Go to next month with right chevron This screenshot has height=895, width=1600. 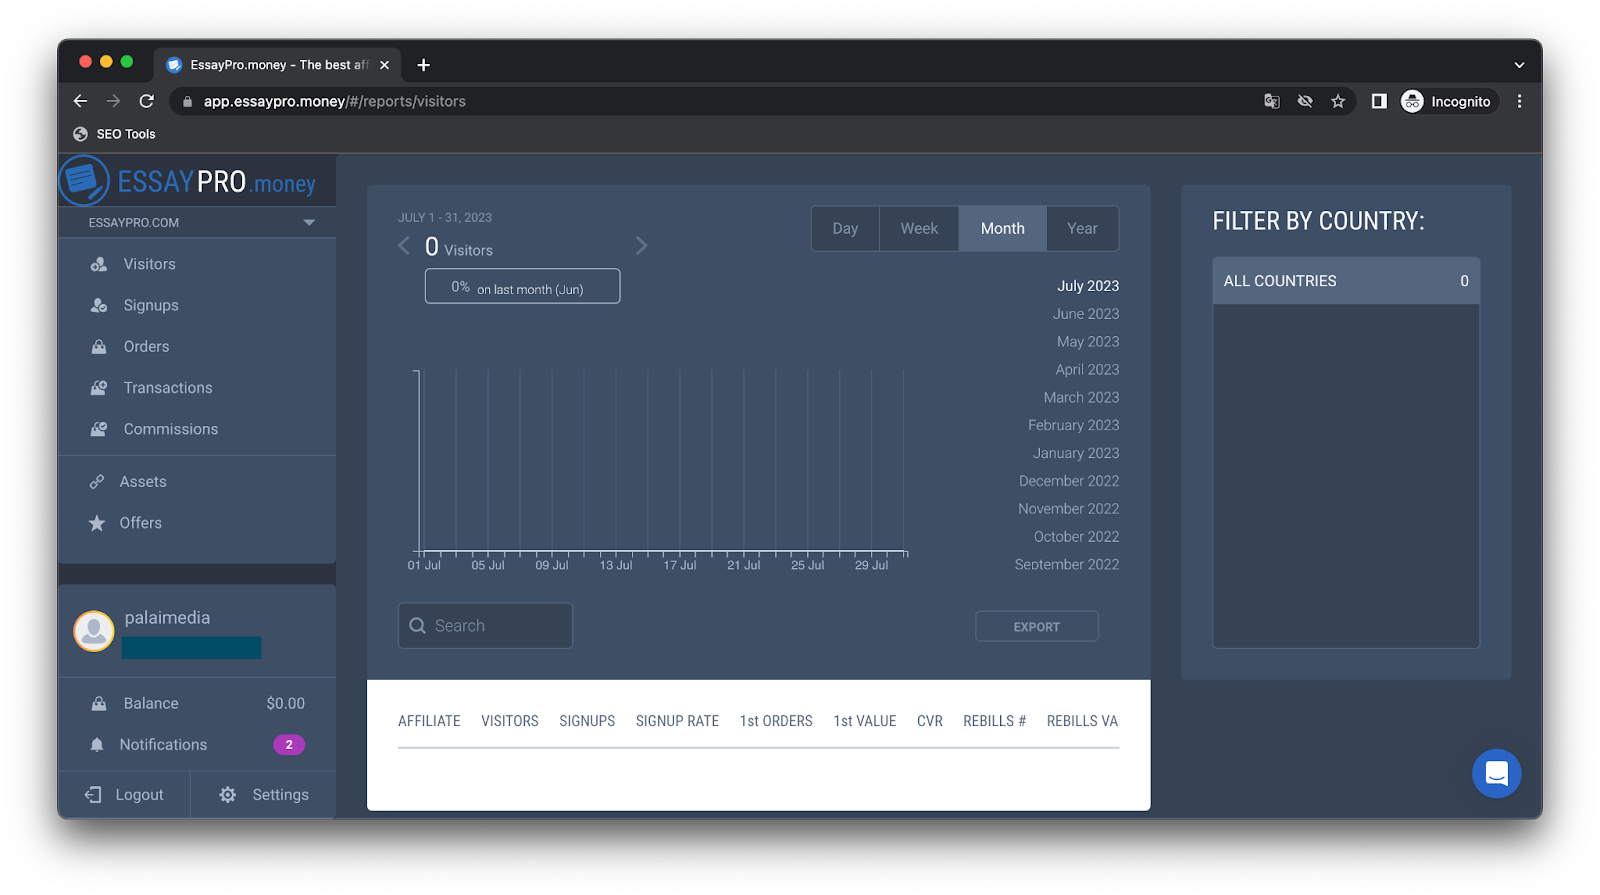[642, 246]
